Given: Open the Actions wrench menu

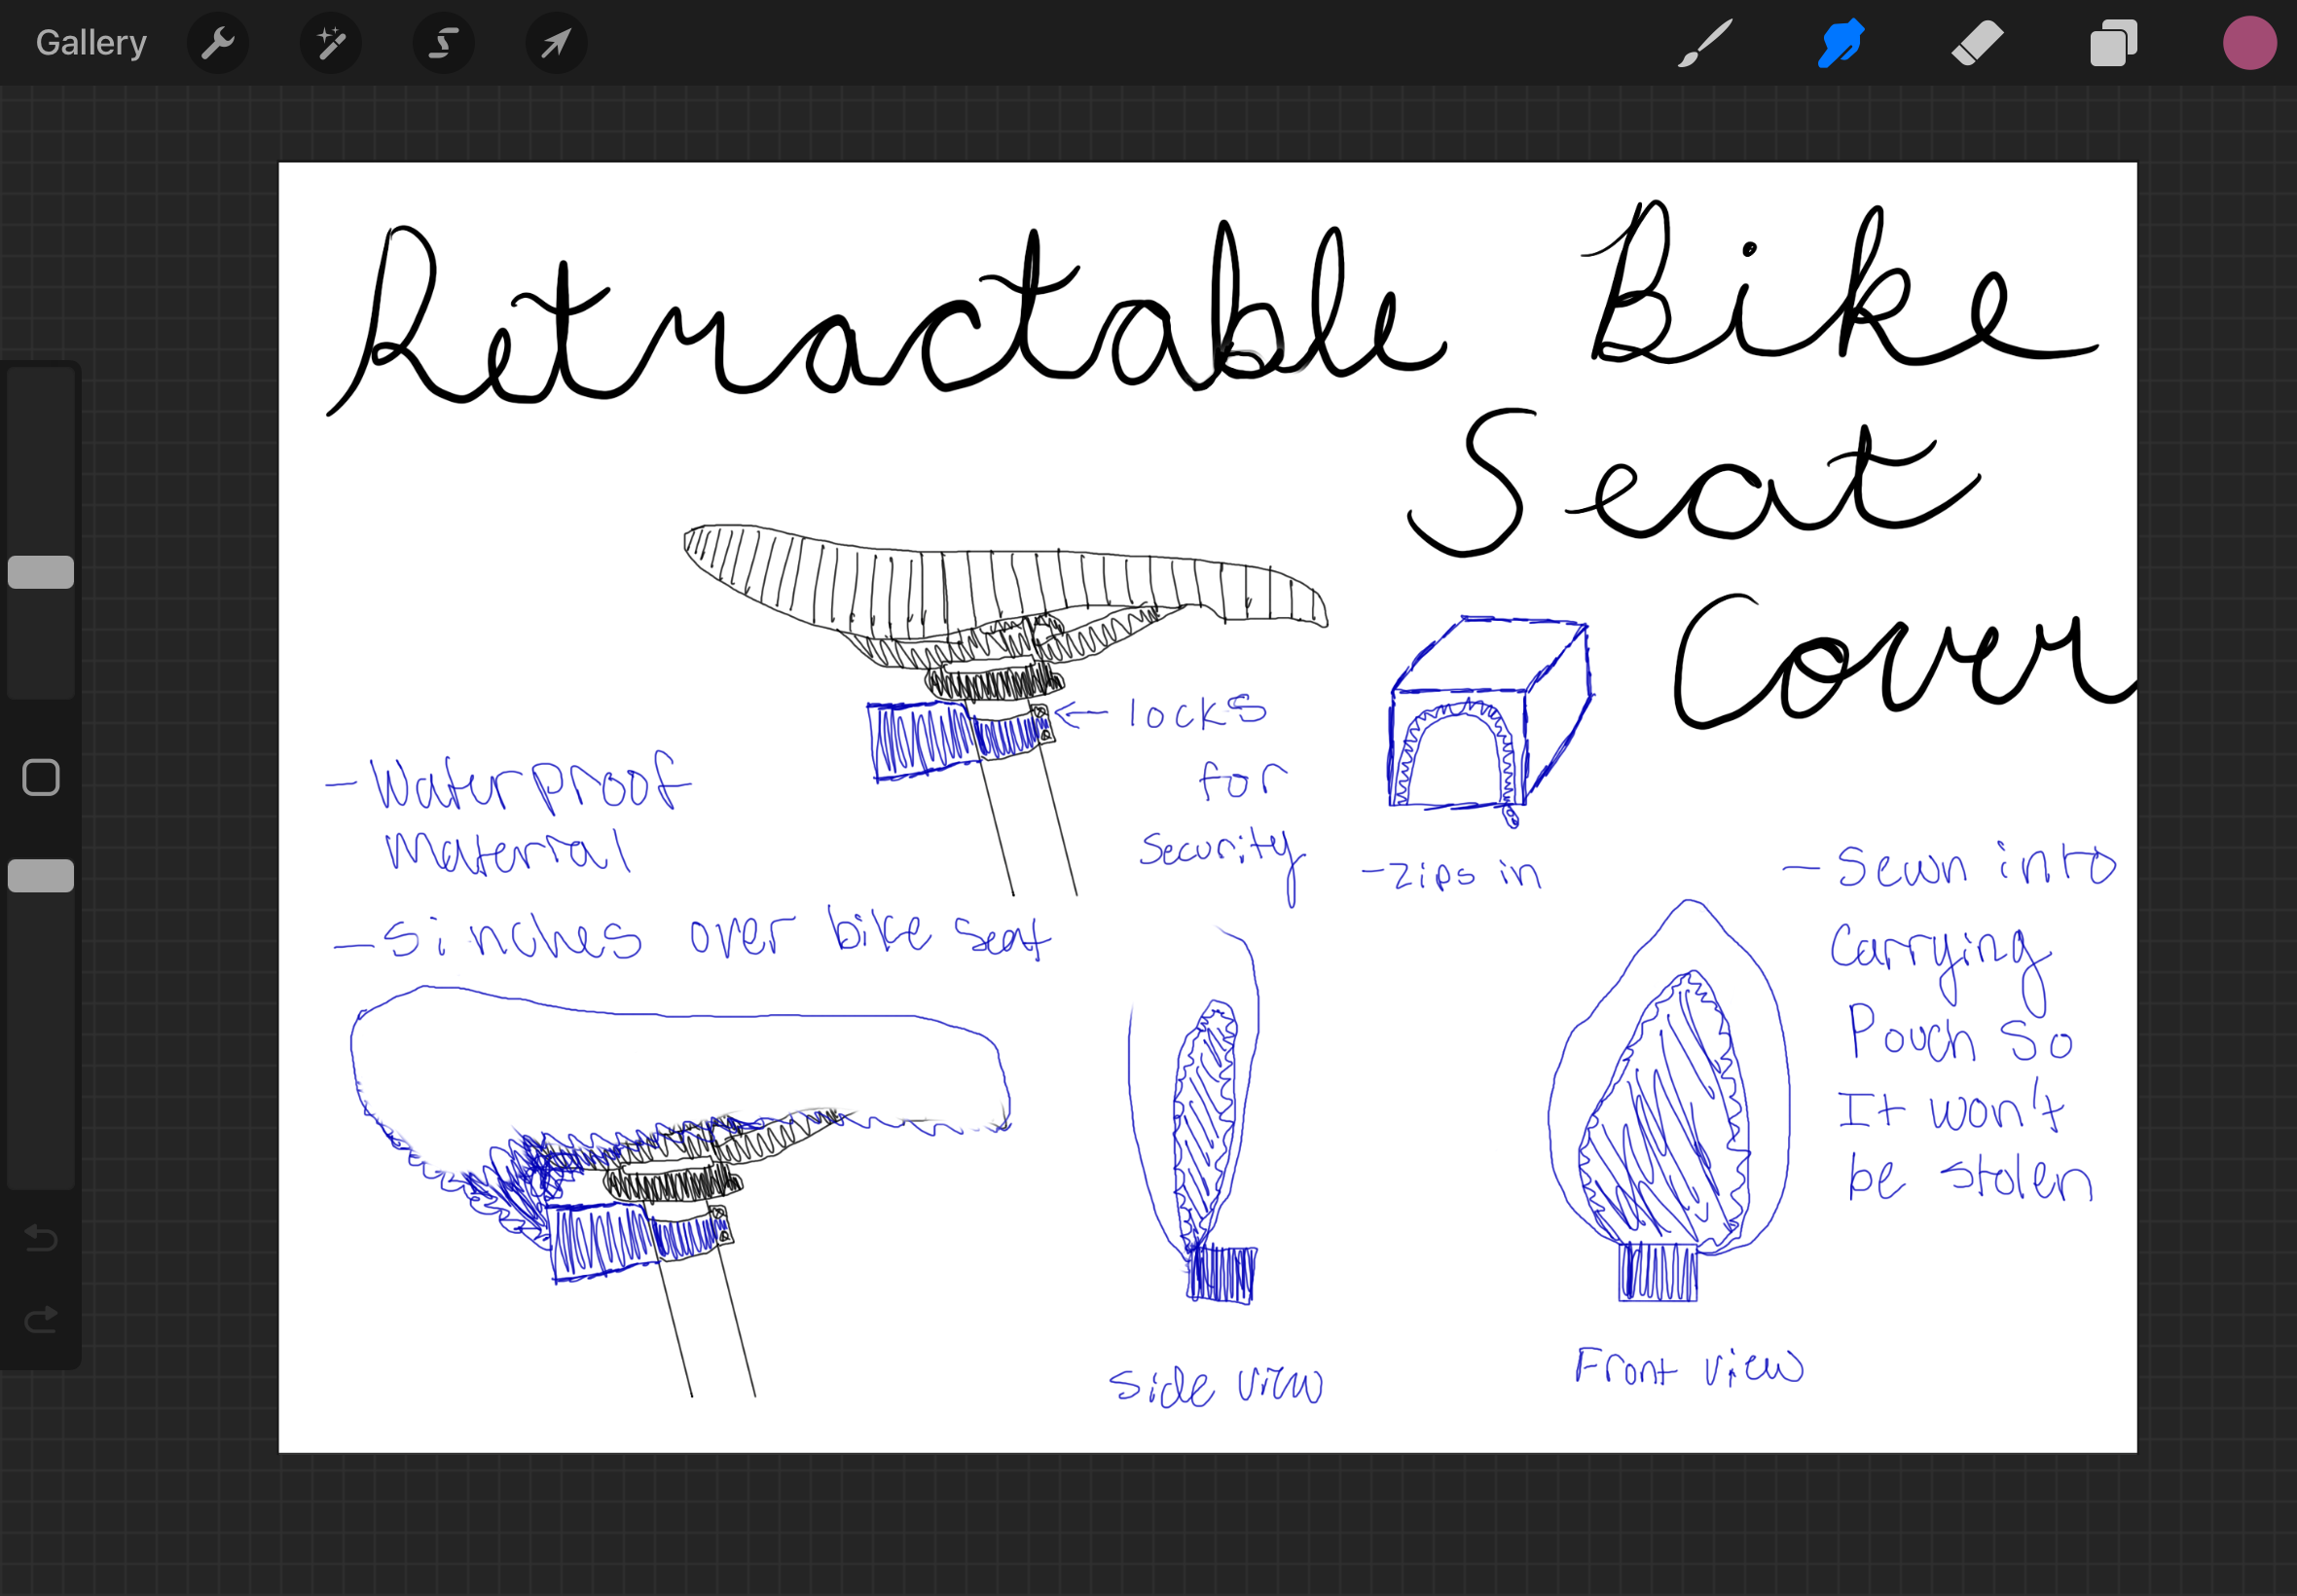Looking at the screenshot, I should [x=217, y=43].
